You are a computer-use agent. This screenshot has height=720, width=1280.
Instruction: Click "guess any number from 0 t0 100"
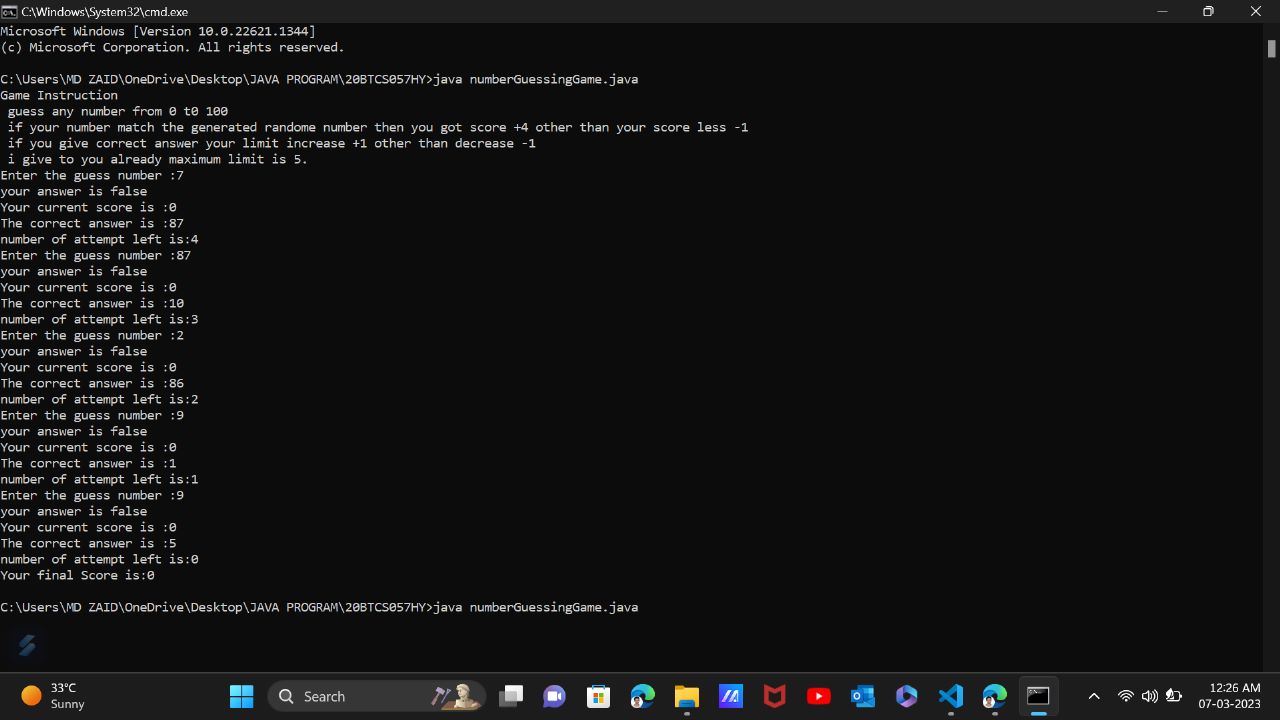[117, 111]
